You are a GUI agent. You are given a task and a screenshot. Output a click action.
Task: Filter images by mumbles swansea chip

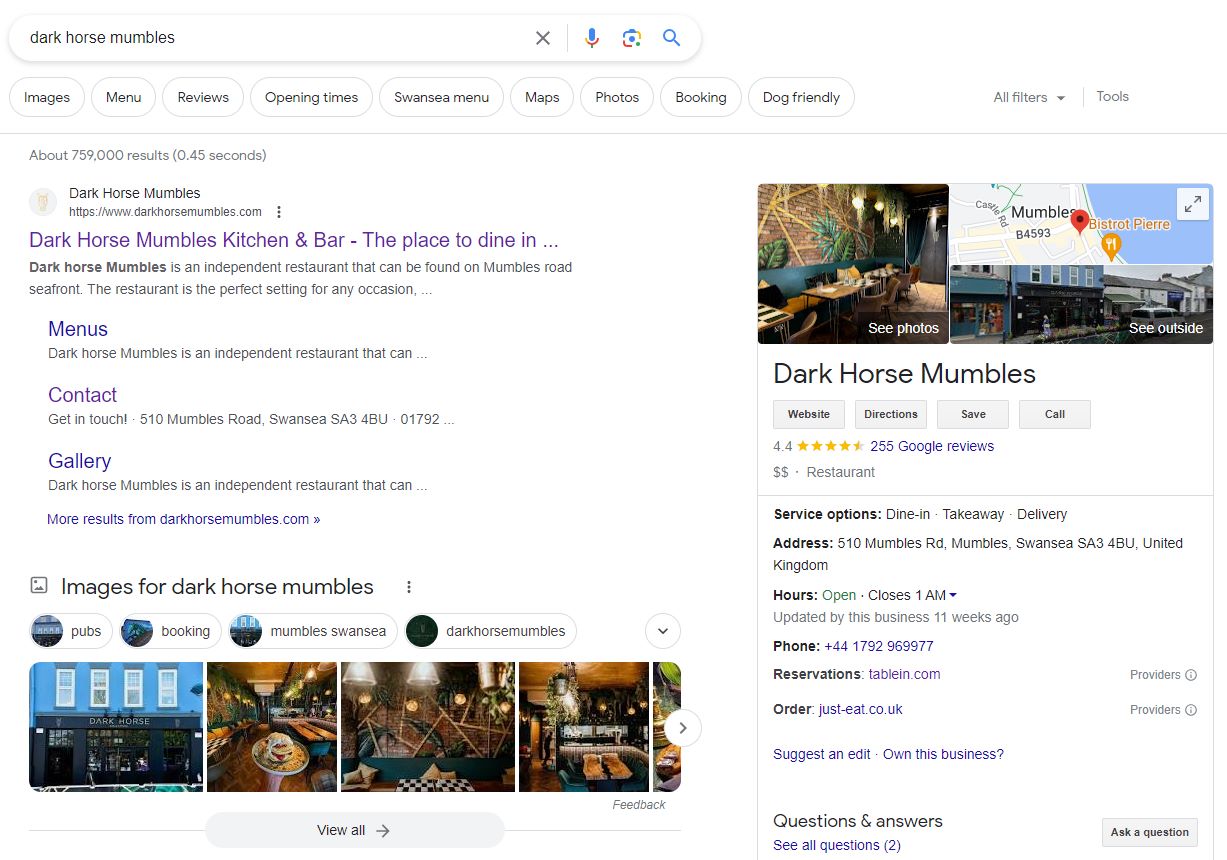point(313,631)
